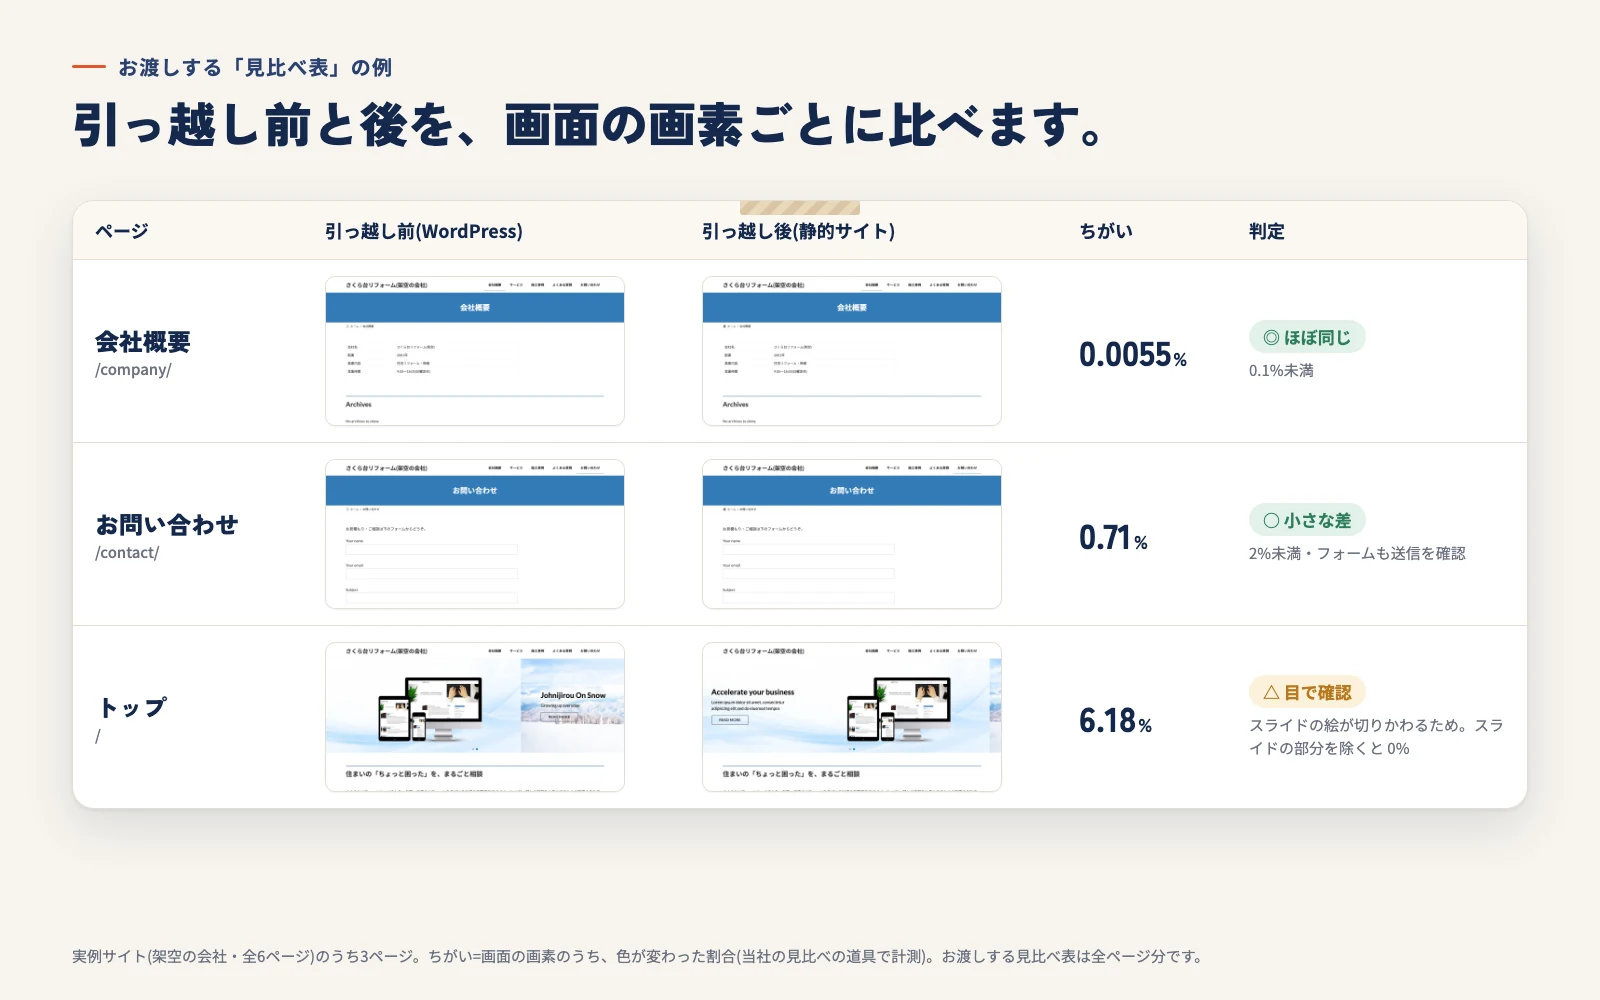The width and height of the screenshot is (1600, 1000).
Task: Open the 会社概要 before-migration WordPress thumbnail
Action: (475, 351)
